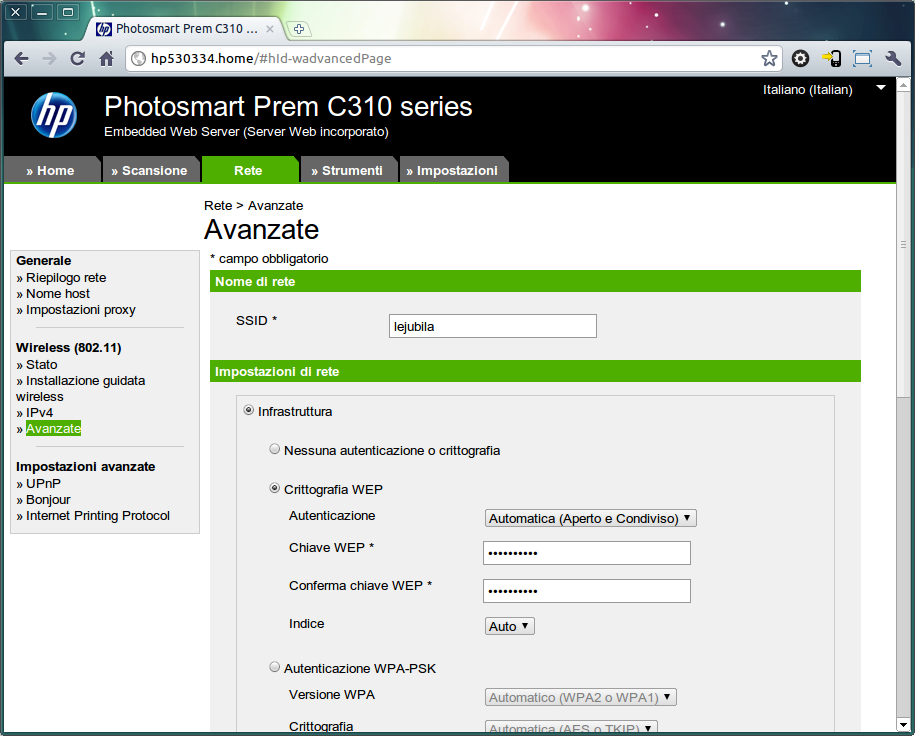Open the Internet Printing Protocol link
915x736 pixels.
click(97, 516)
